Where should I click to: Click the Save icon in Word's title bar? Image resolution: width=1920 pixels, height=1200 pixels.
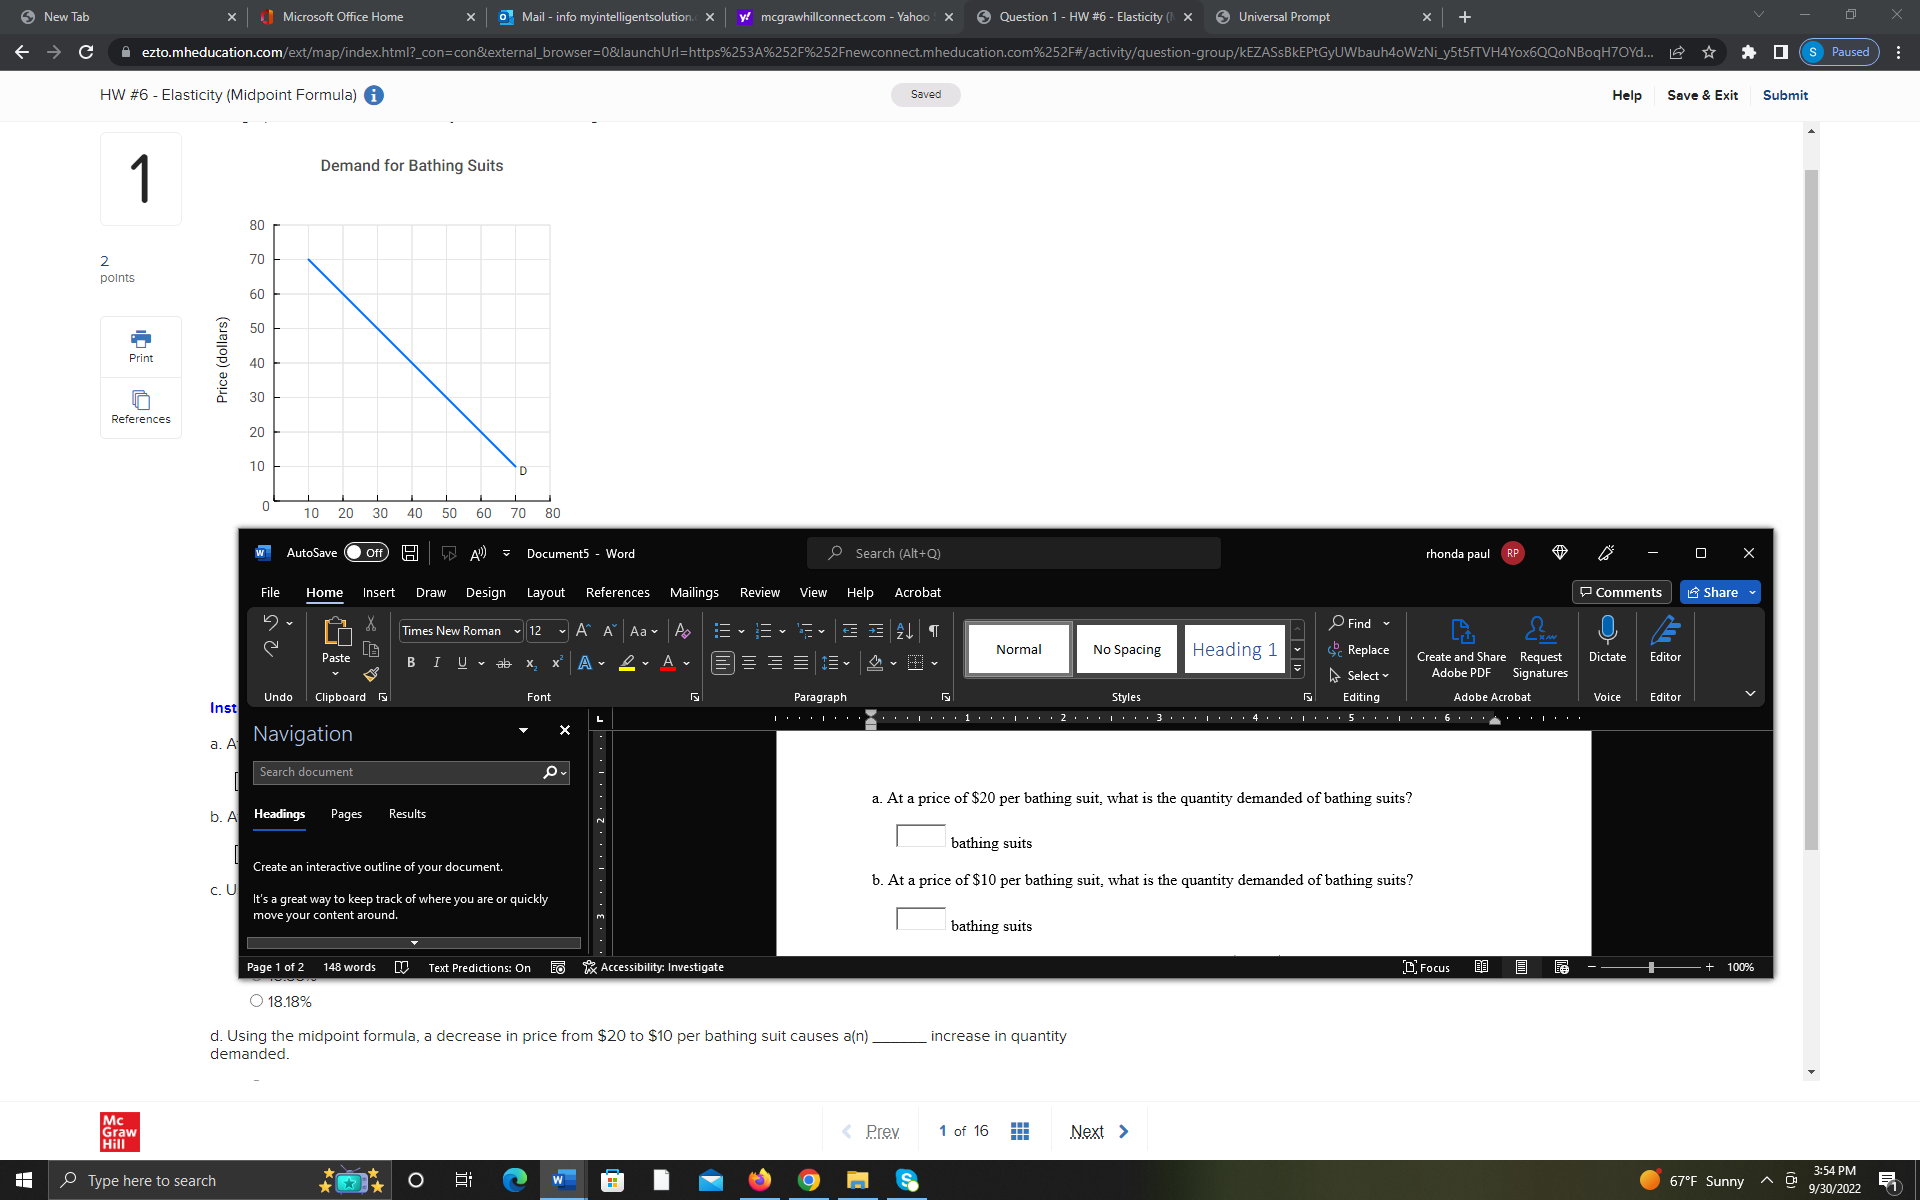(410, 553)
